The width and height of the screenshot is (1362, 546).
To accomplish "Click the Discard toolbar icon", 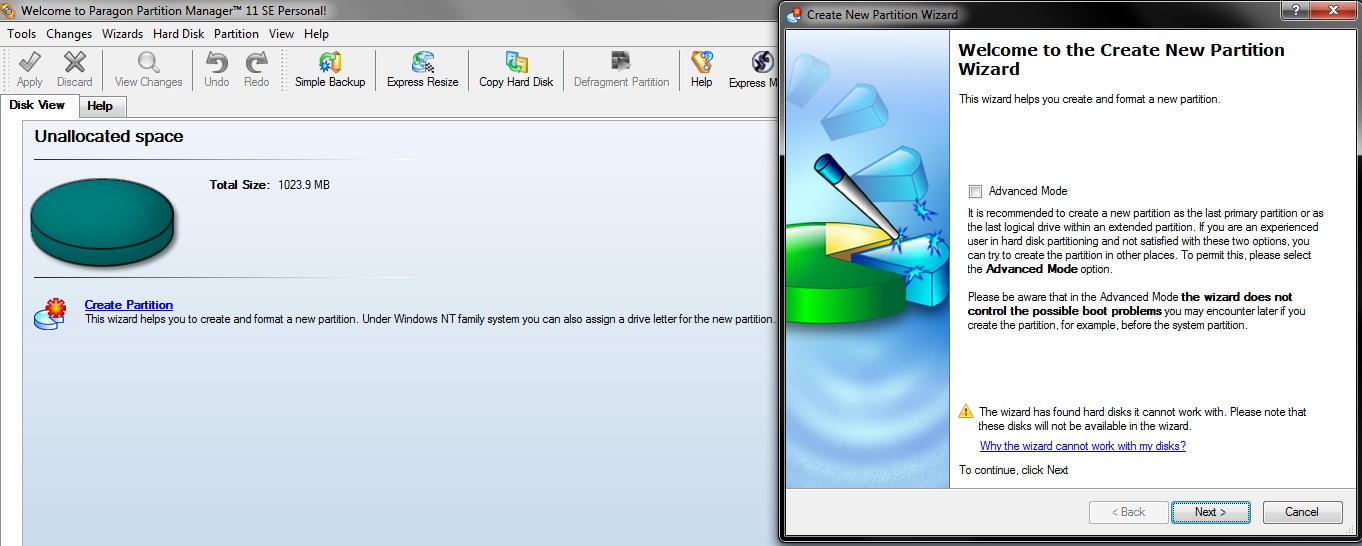I will (75, 70).
